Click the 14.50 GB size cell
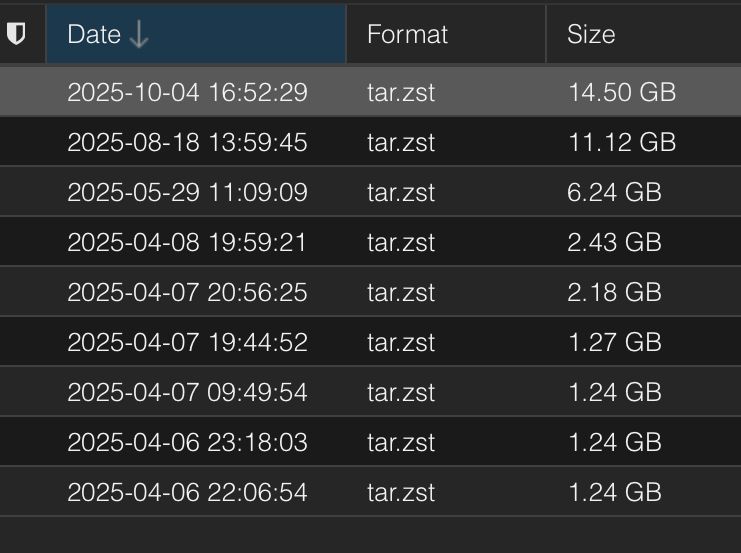The image size is (741, 553). click(621, 92)
